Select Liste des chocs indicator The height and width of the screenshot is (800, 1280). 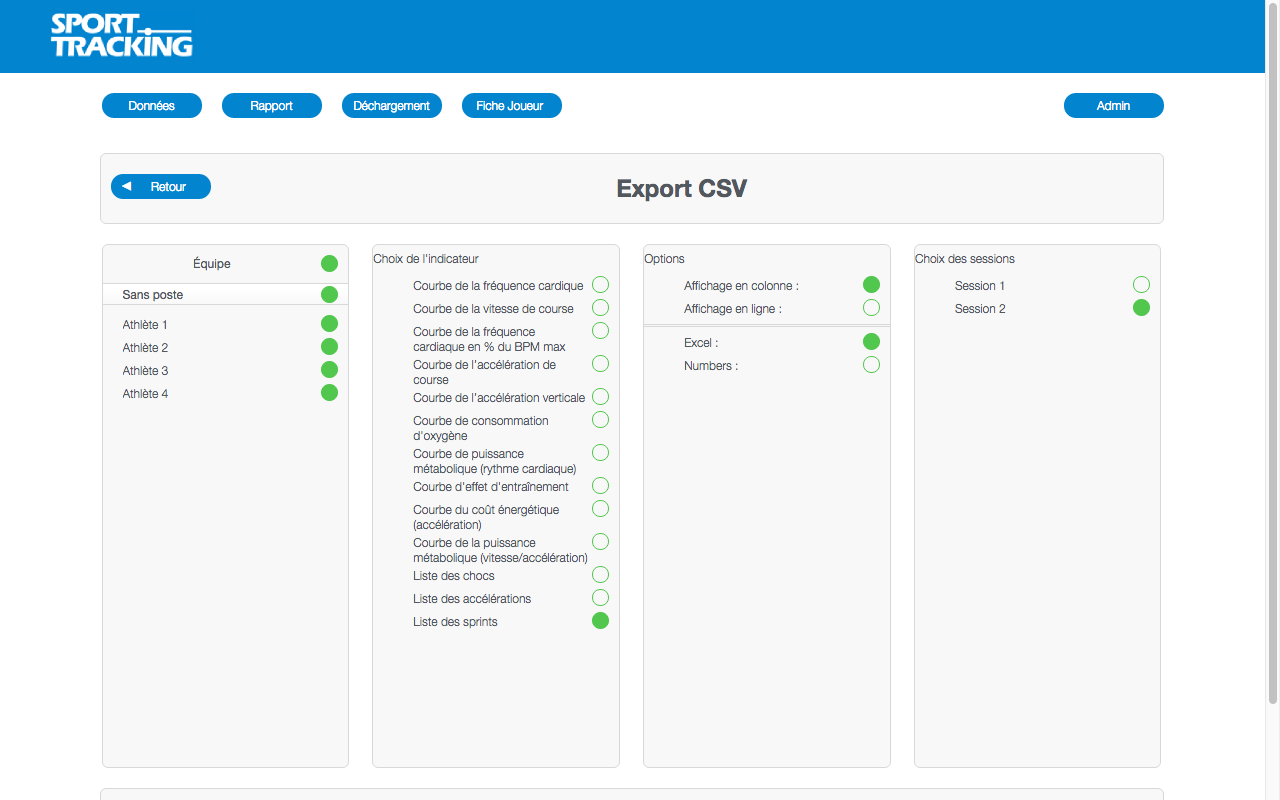click(600, 575)
